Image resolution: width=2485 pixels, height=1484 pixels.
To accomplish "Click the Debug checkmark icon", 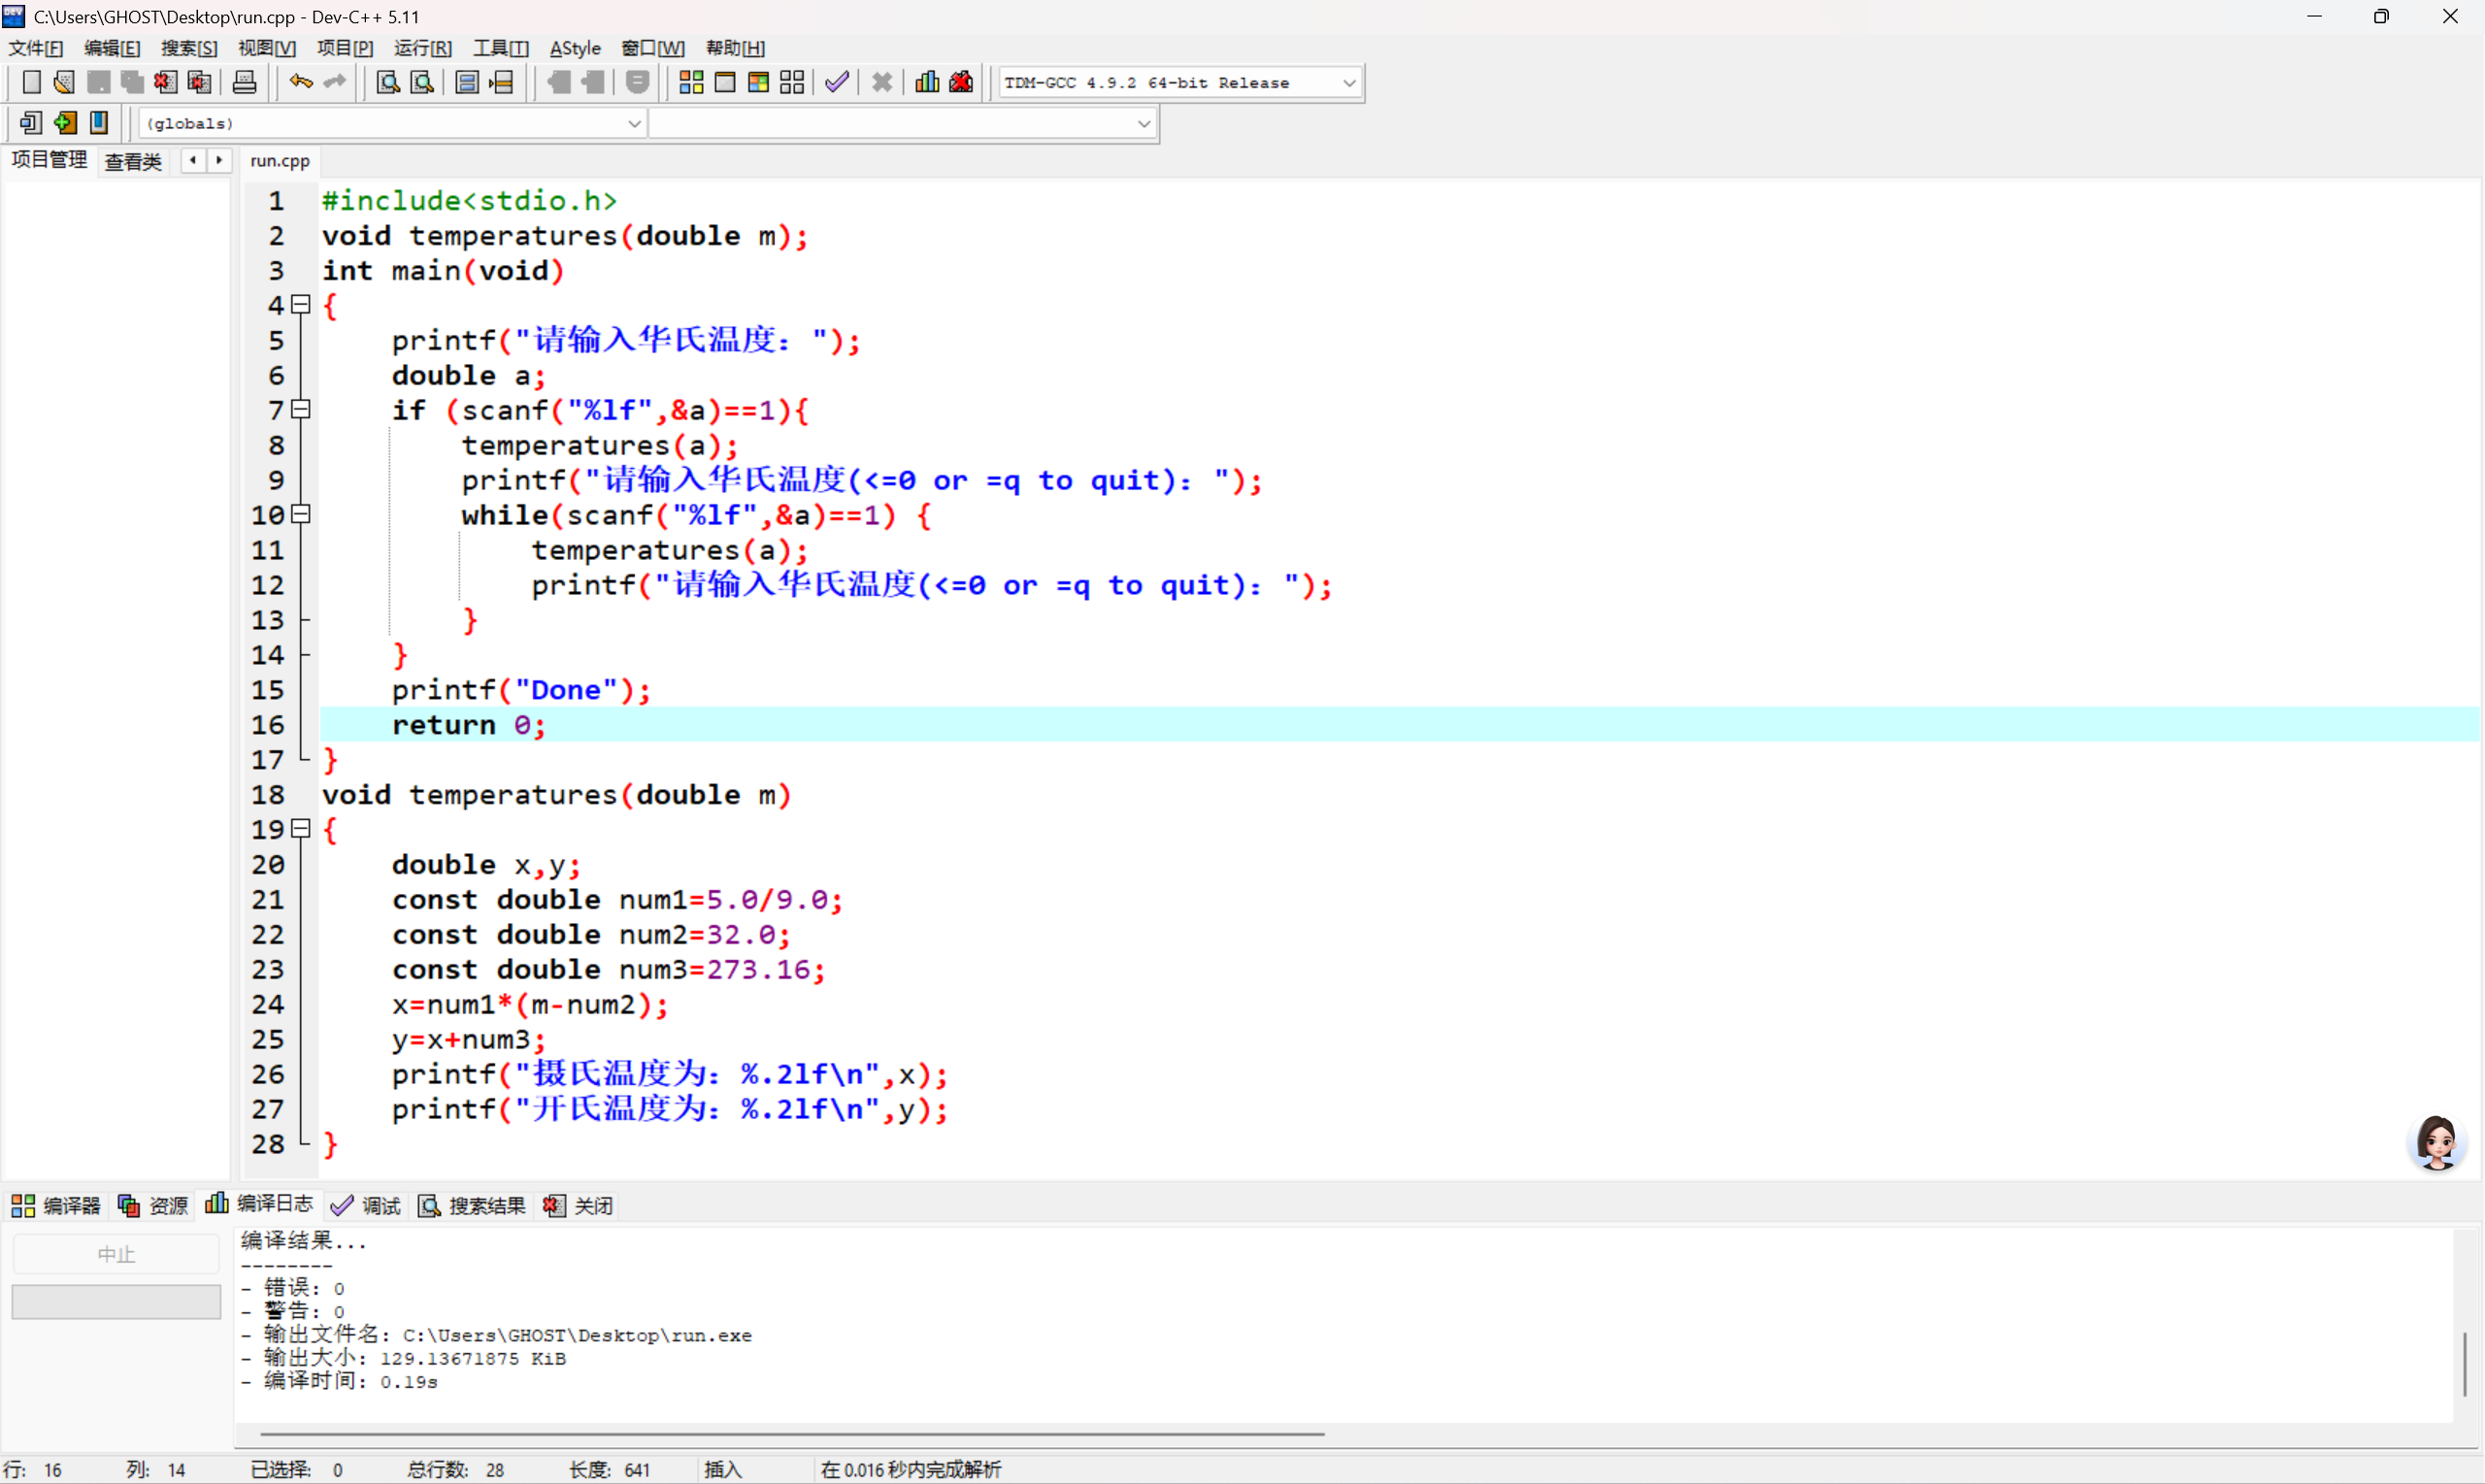I will [x=837, y=83].
